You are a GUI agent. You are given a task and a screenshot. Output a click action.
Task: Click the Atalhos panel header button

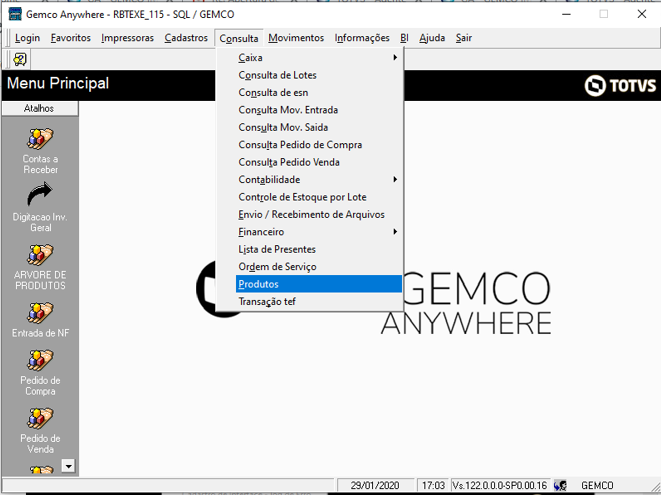40,108
